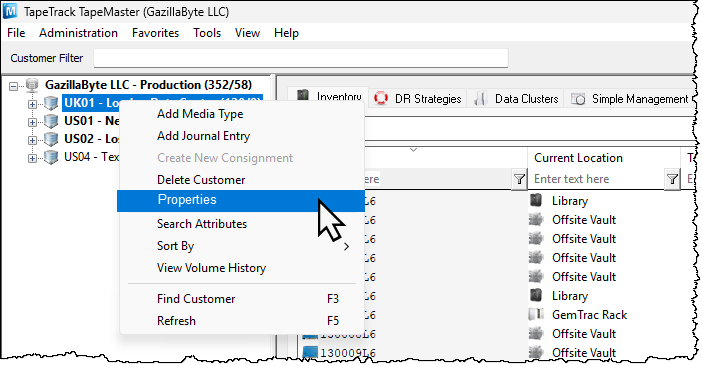Click the filter funnel in Current Location column
Screen dimensions: 702x365
click(672, 179)
